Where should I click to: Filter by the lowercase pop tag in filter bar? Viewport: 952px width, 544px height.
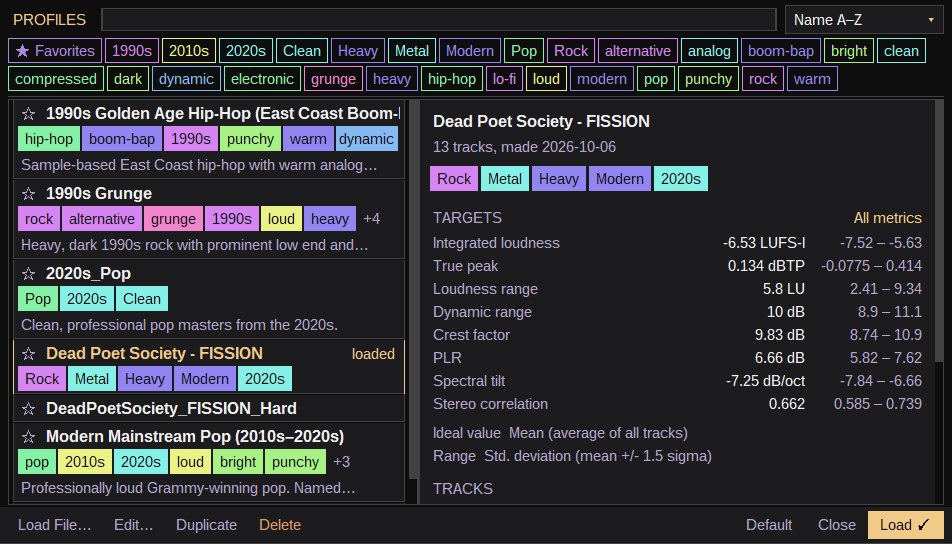point(656,79)
